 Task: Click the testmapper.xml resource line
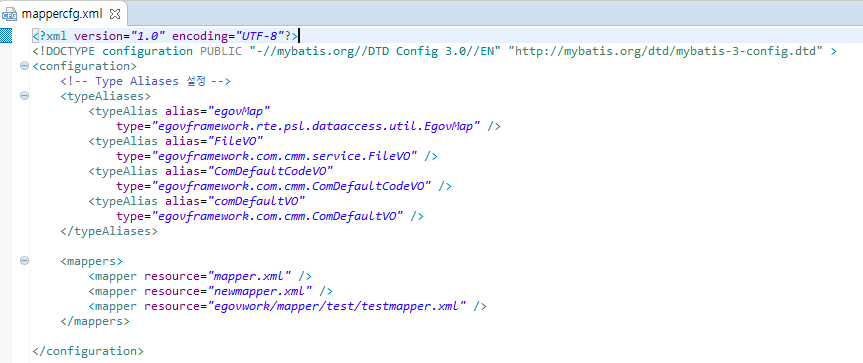tap(287, 306)
